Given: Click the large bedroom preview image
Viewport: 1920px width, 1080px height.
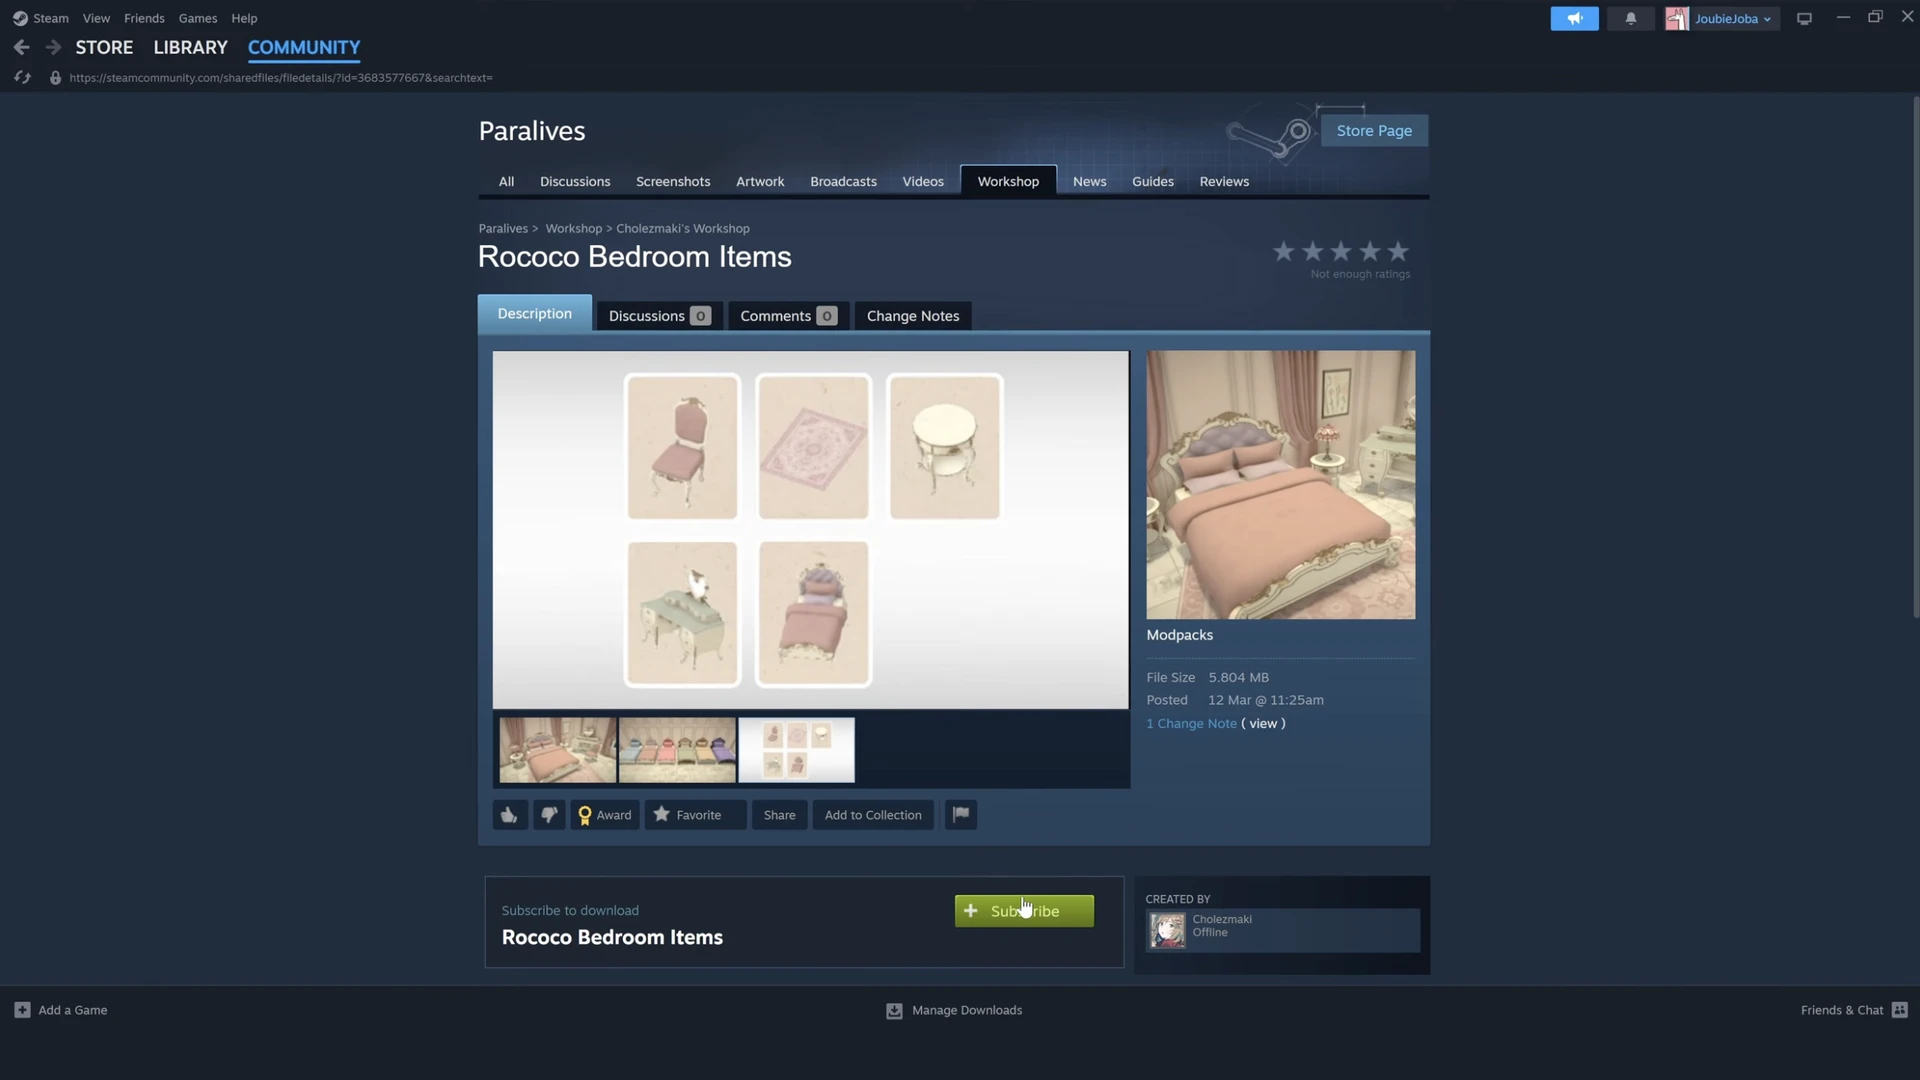Looking at the screenshot, I should coord(1280,485).
